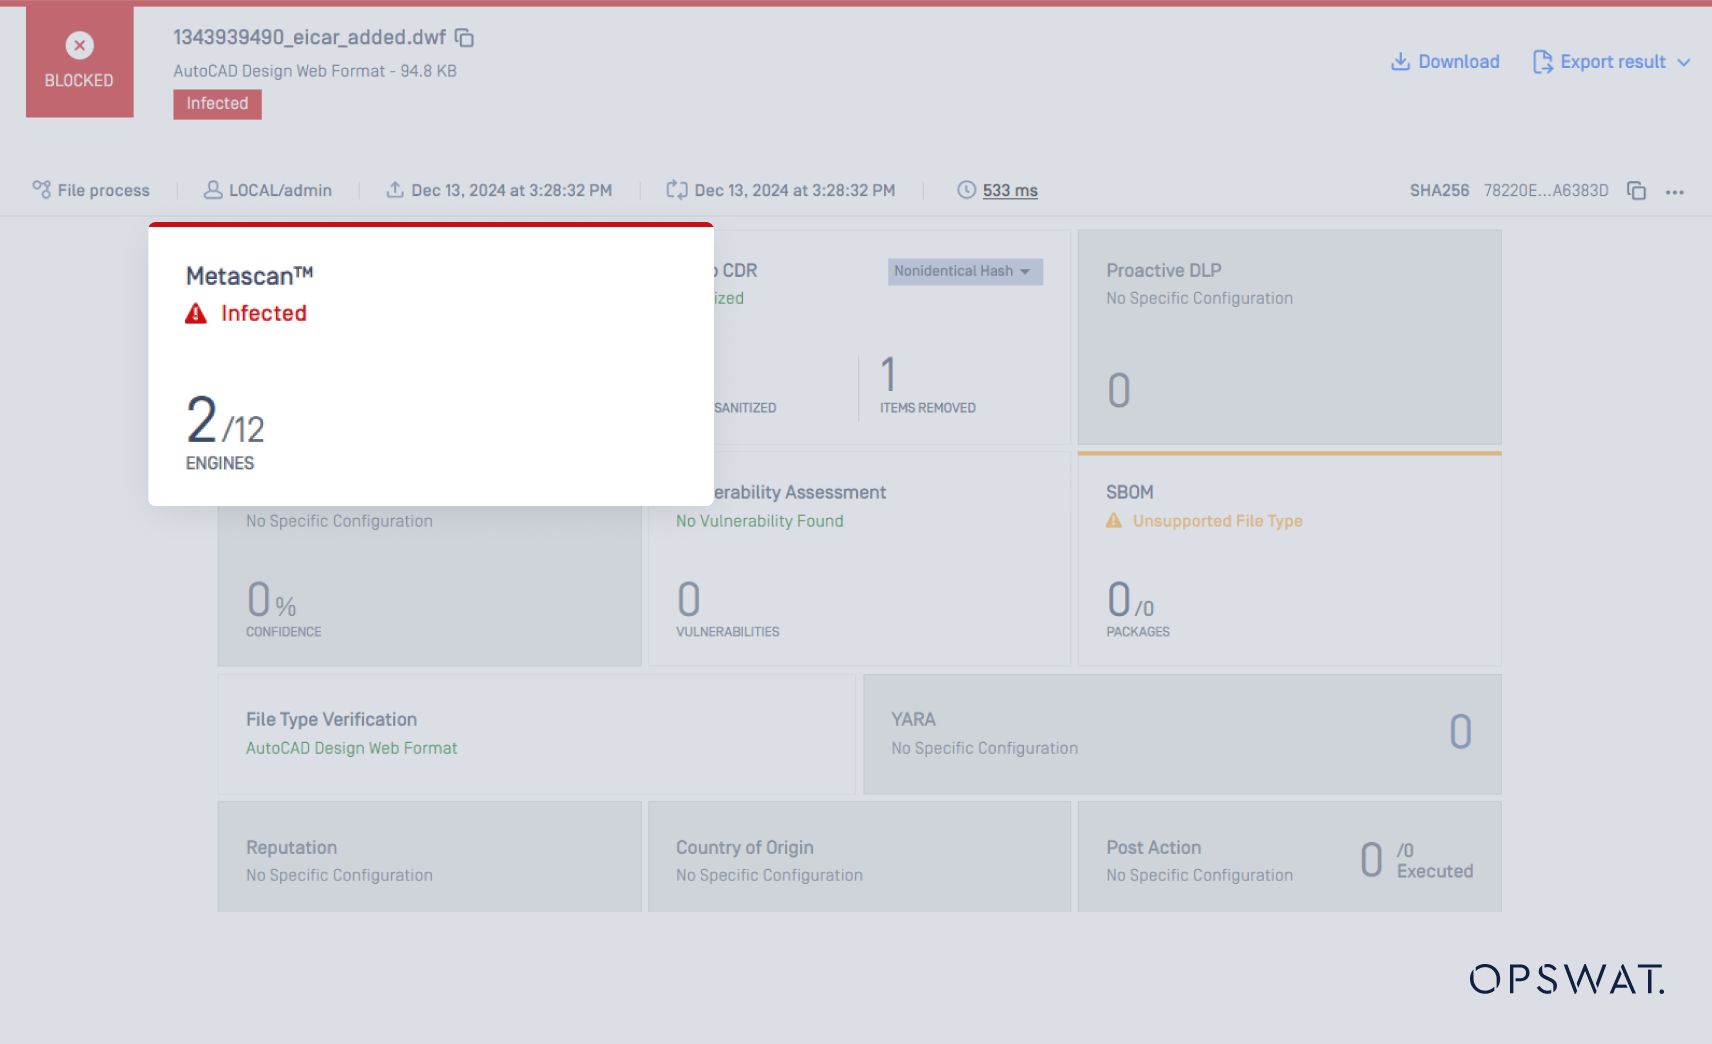
Task: Click the Infected badge under the file name
Action: pyautogui.click(x=217, y=103)
